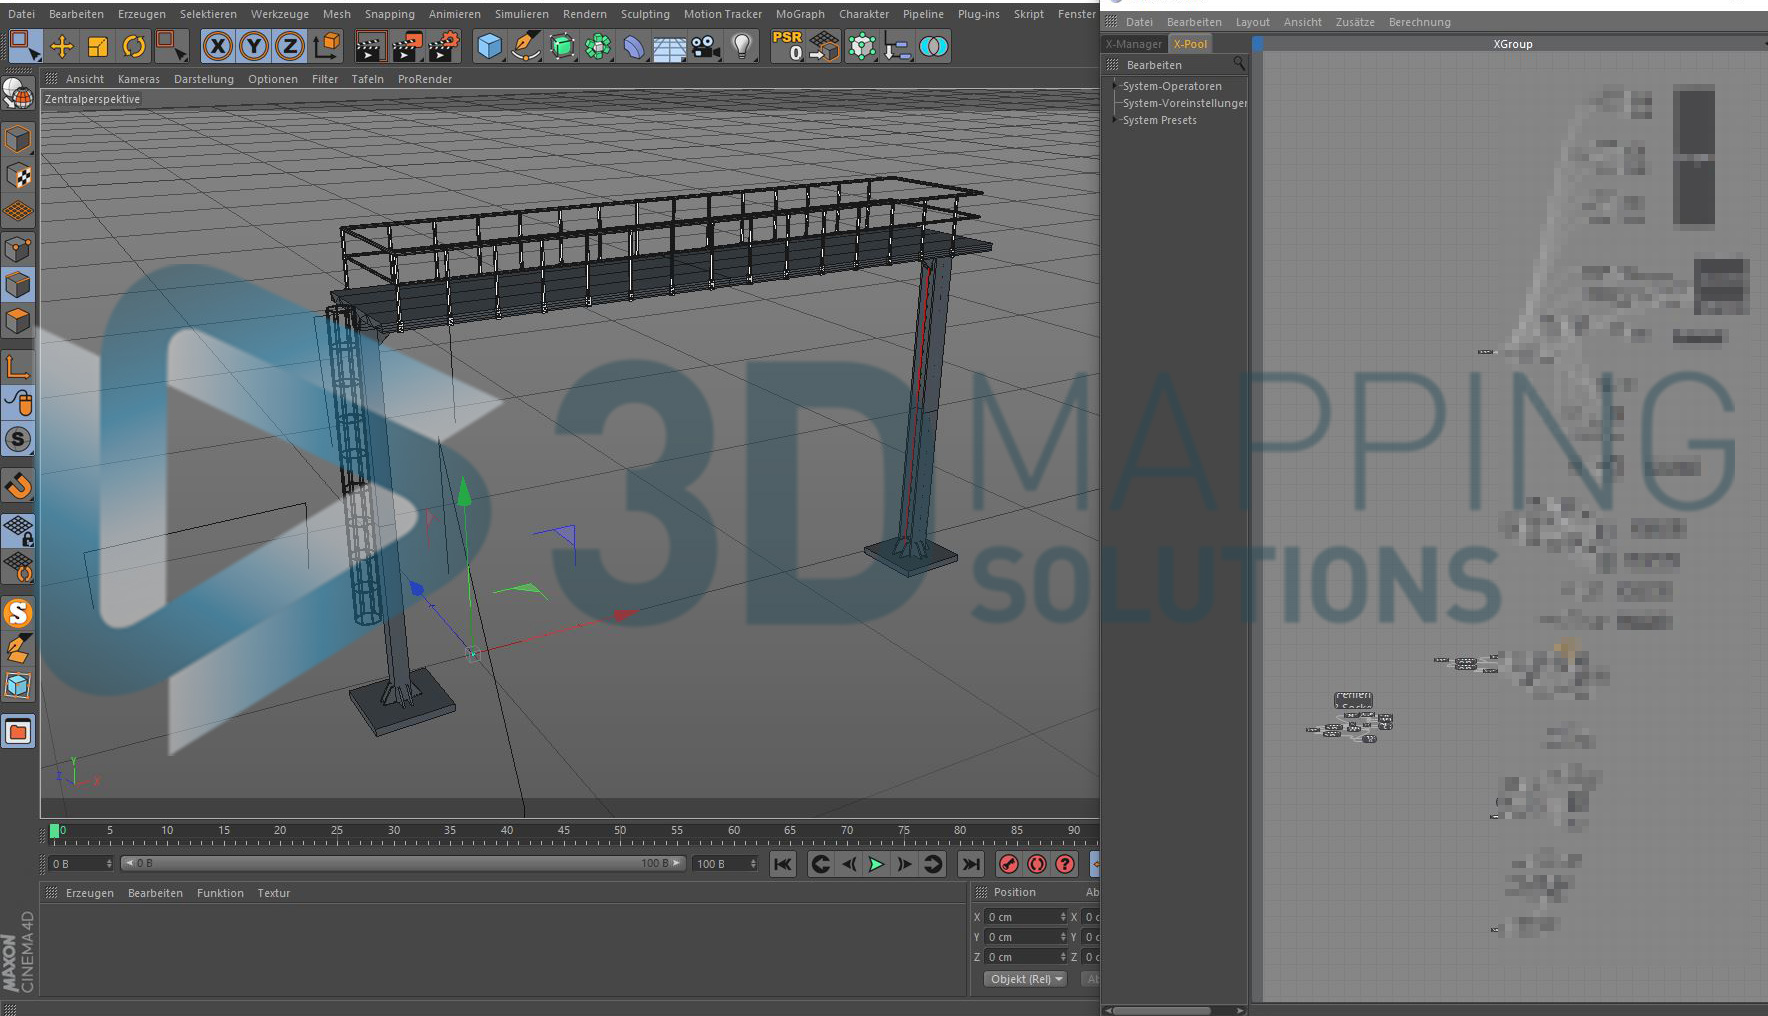Click the light bulb icon
The width and height of the screenshot is (1768, 1016).
click(742, 46)
